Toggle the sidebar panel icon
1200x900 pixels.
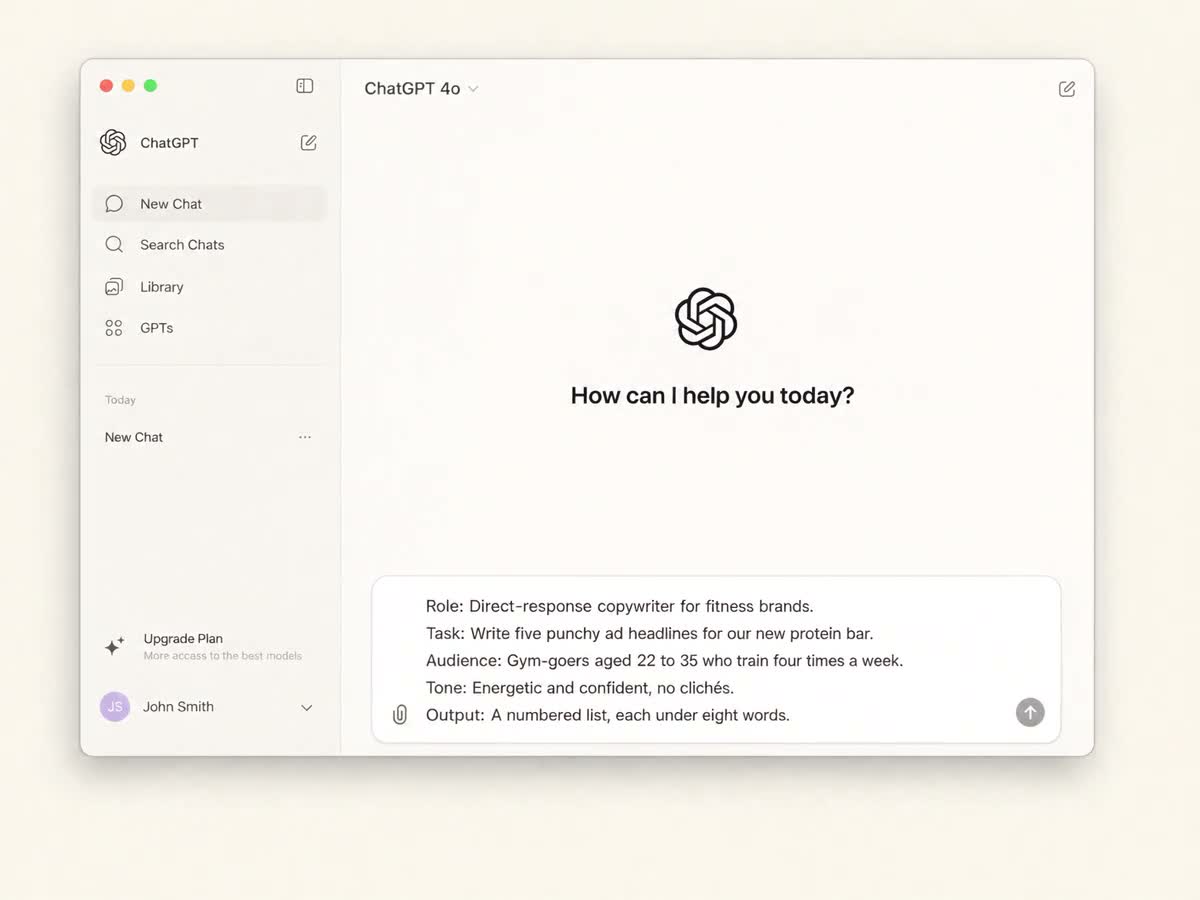[305, 86]
